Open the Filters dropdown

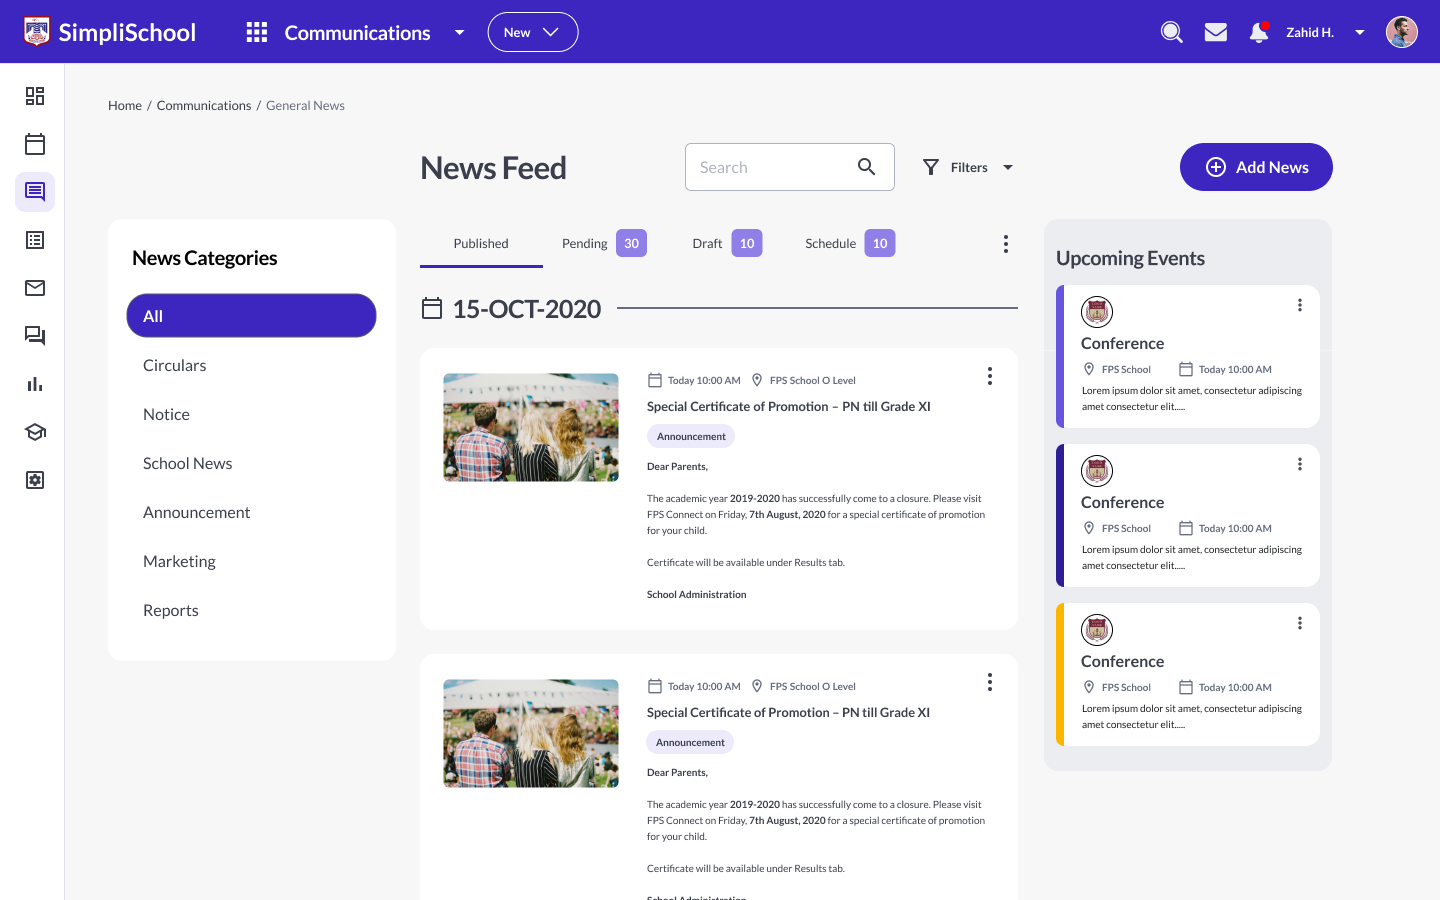(968, 167)
